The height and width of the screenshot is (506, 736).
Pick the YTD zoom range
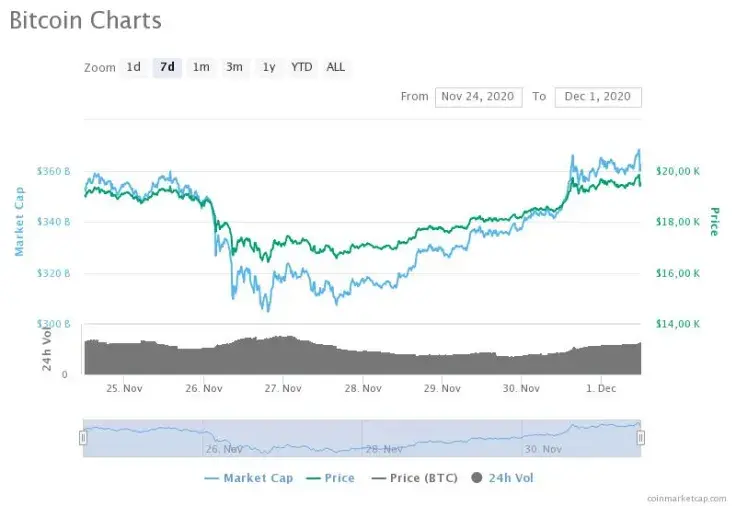coord(301,67)
